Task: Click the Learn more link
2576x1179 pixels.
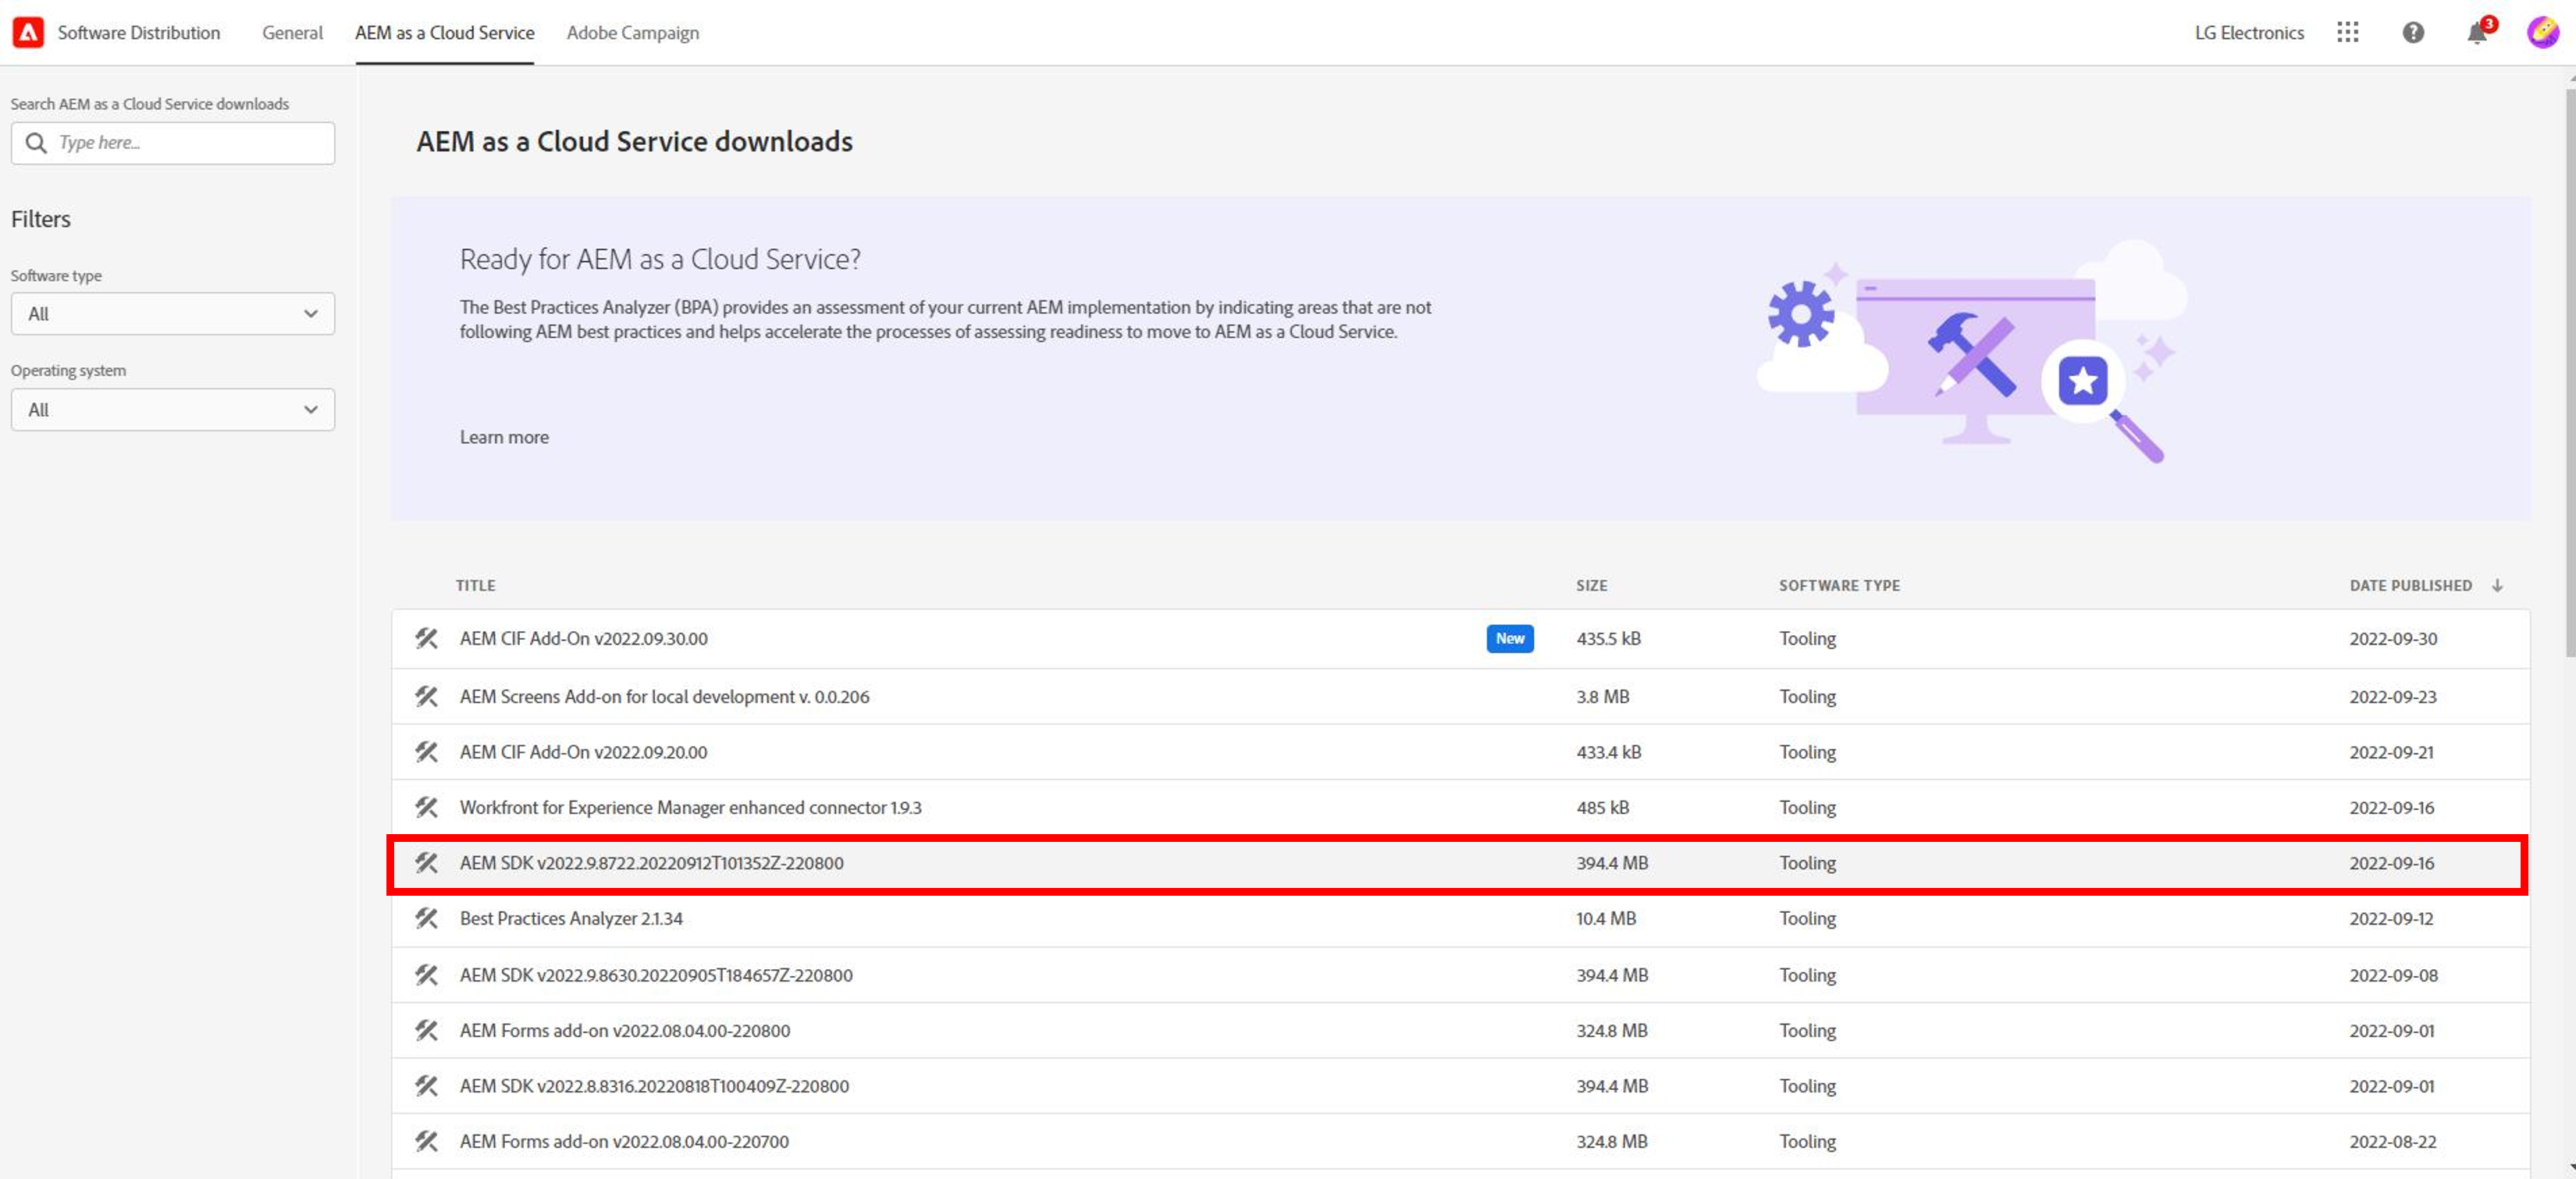Action: [x=504, y=437]
